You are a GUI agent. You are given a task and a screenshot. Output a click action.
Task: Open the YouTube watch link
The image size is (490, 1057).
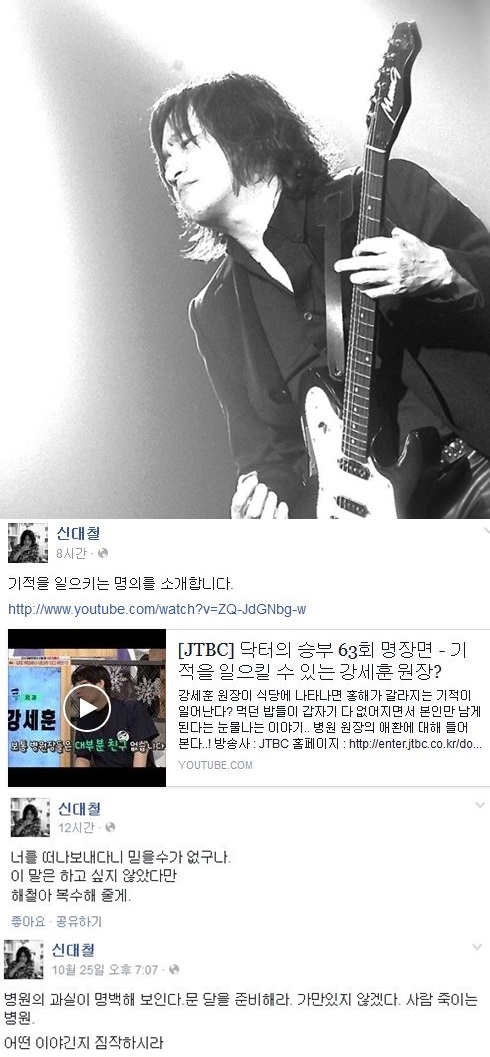click(157, 609)
